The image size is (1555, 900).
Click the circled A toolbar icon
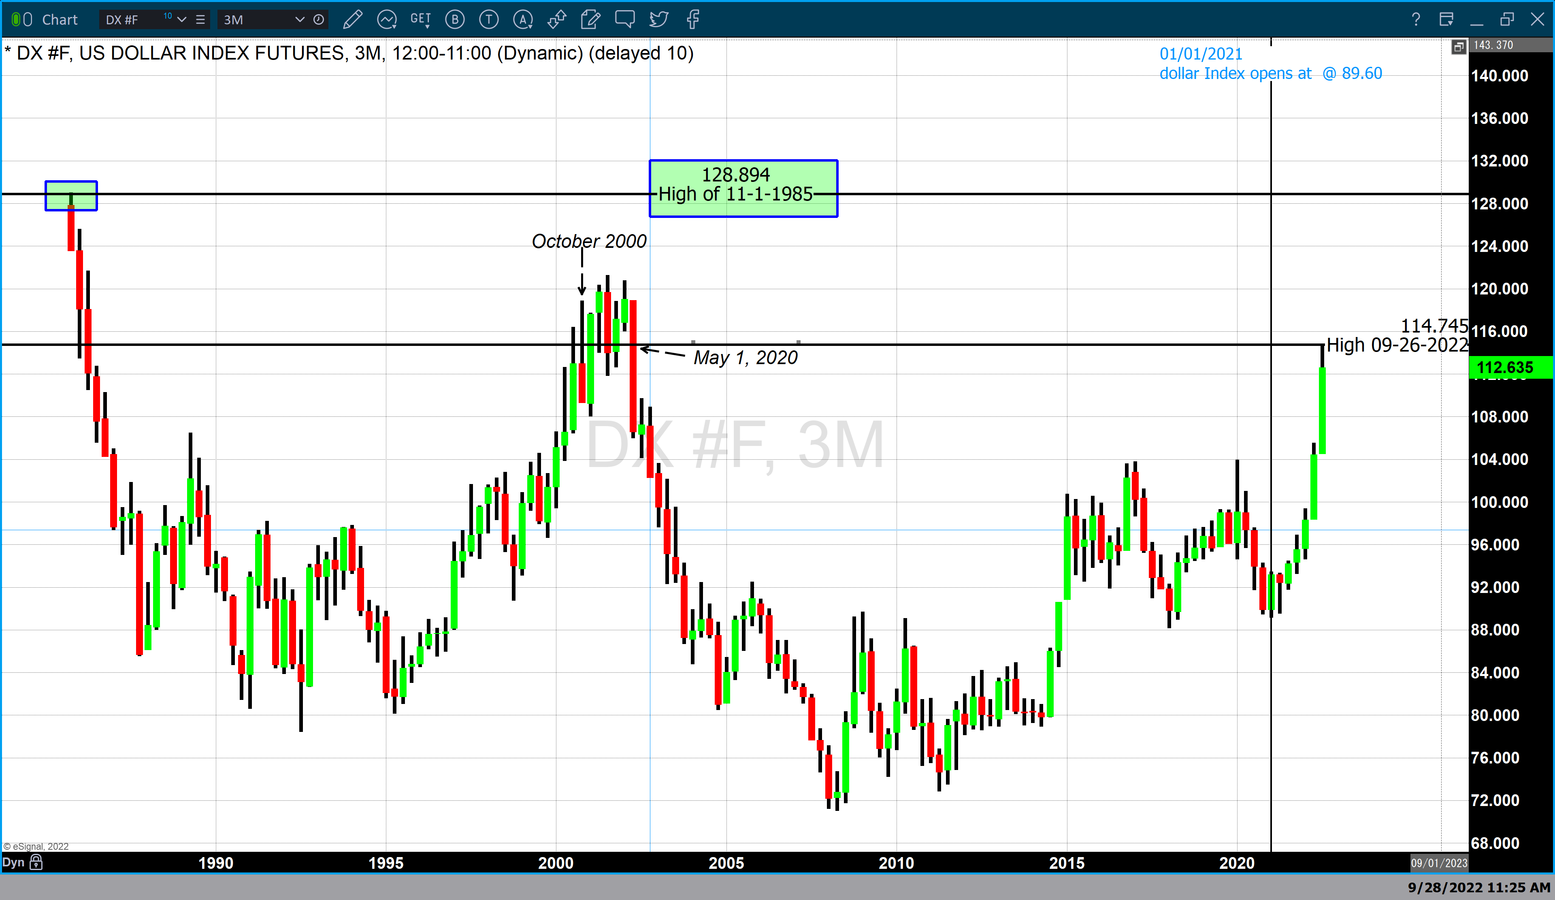(x=523, y=19)
